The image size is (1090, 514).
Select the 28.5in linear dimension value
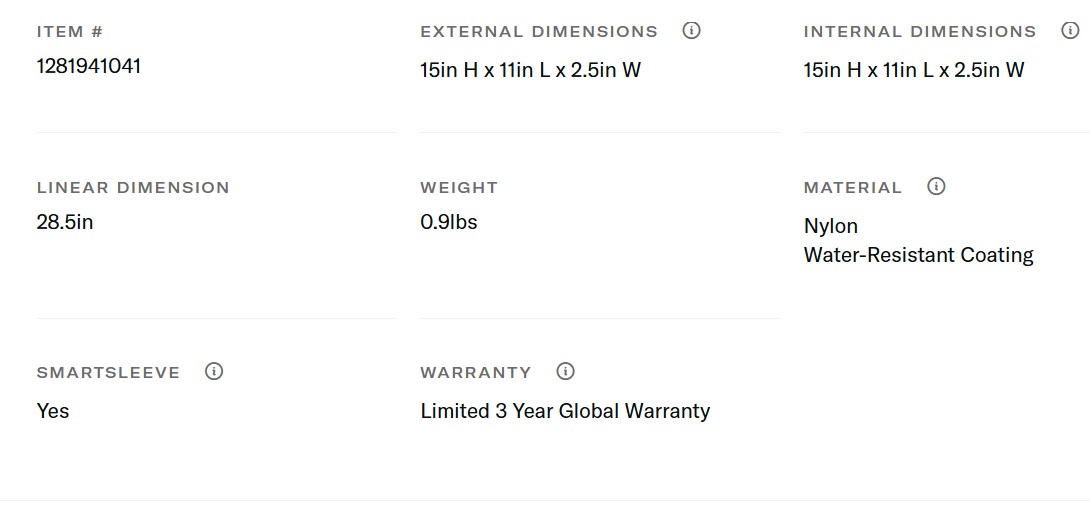(x=65, y=222)
